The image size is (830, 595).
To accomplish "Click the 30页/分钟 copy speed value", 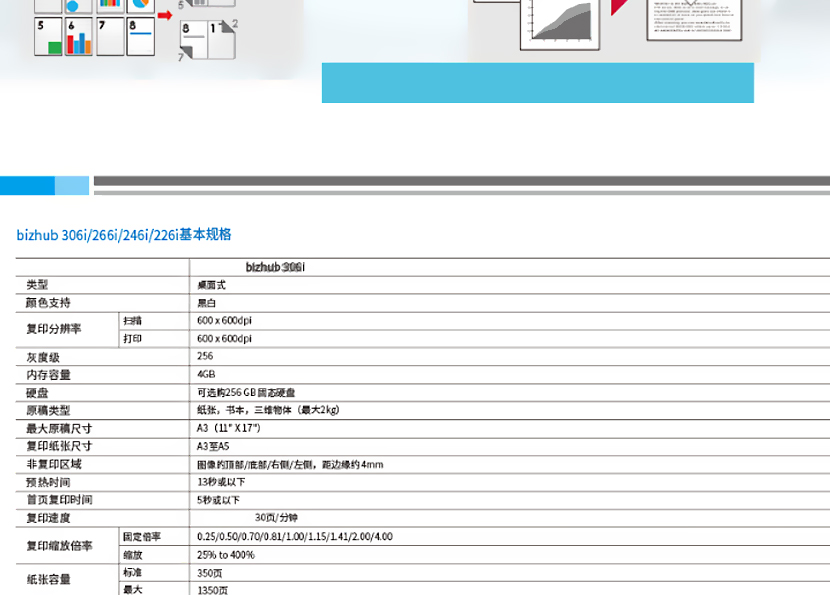I will [276, 518].
